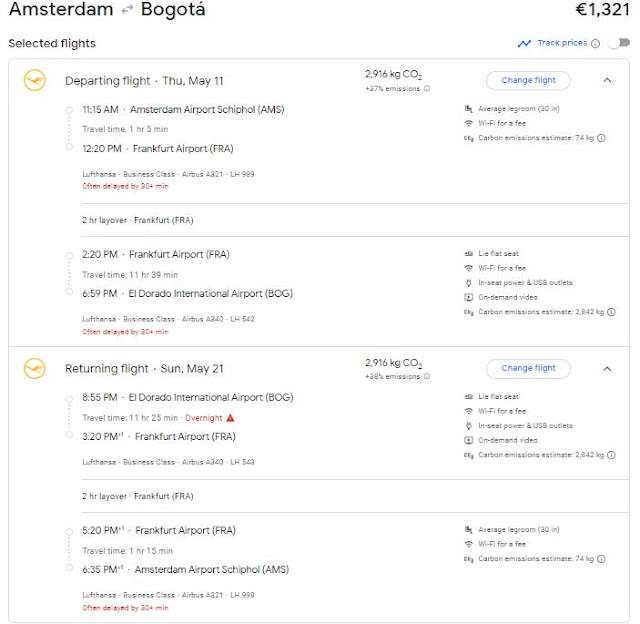Click the +37% emissions info icon
Image resolution: width=640 pixels, height=624 pixels.
(427, 89)
